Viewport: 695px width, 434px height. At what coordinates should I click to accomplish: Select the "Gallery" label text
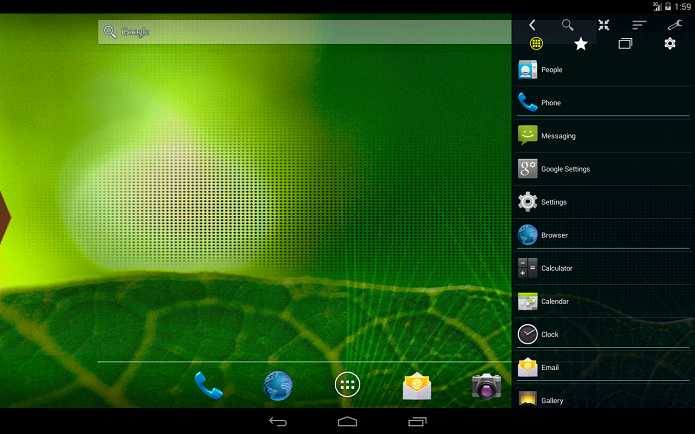(x=552, y=400)
